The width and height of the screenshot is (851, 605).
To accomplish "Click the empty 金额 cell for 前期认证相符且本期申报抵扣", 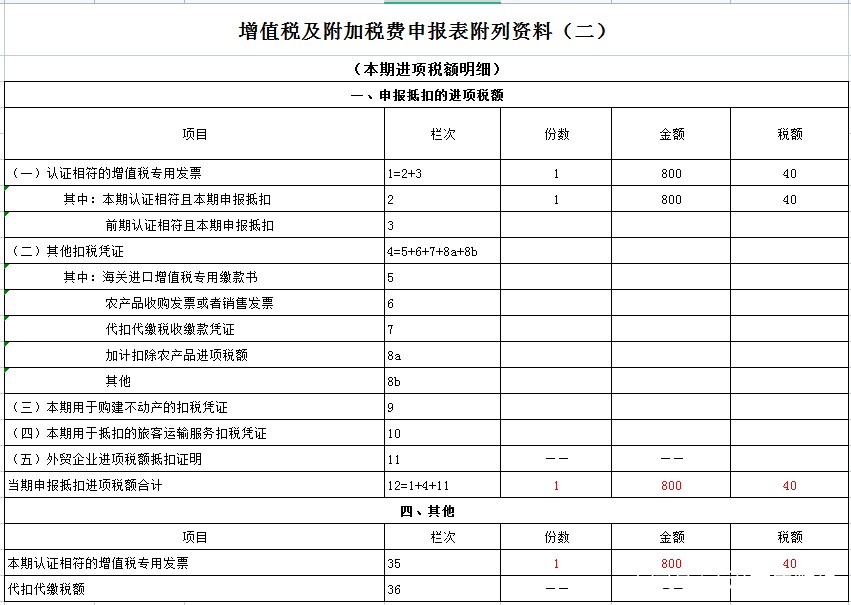I will 671,226.
